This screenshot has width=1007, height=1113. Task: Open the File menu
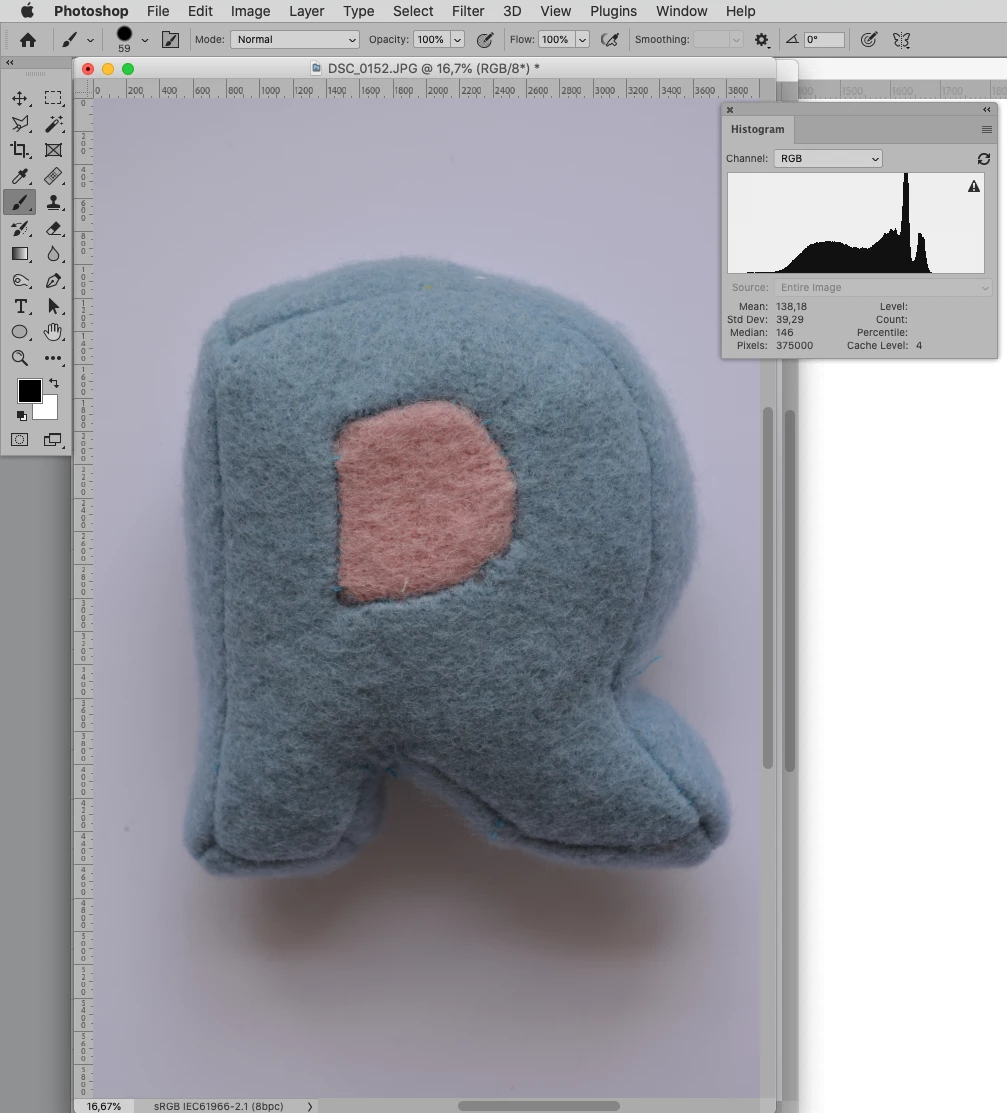(x=158, y=11)
